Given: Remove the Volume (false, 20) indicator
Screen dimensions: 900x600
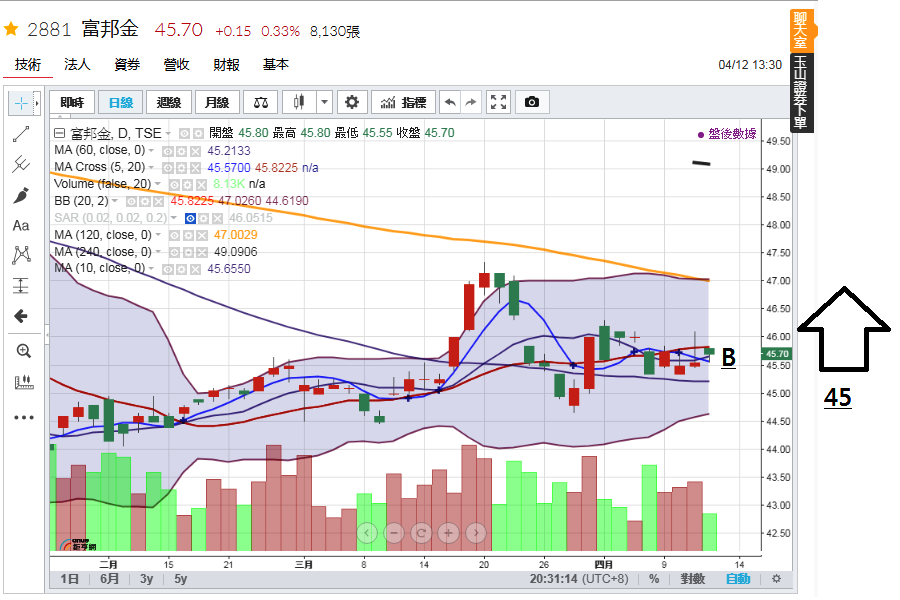Looking at the screenshot, I should click(x=201, y=185).
